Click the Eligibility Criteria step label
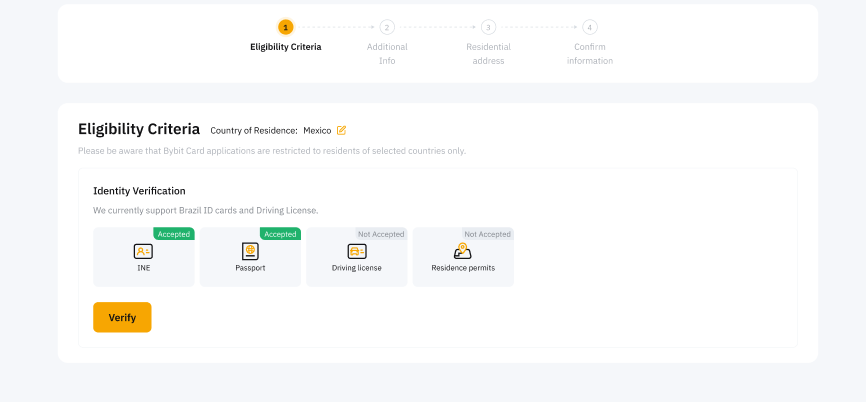 click(x=286, y=47)
